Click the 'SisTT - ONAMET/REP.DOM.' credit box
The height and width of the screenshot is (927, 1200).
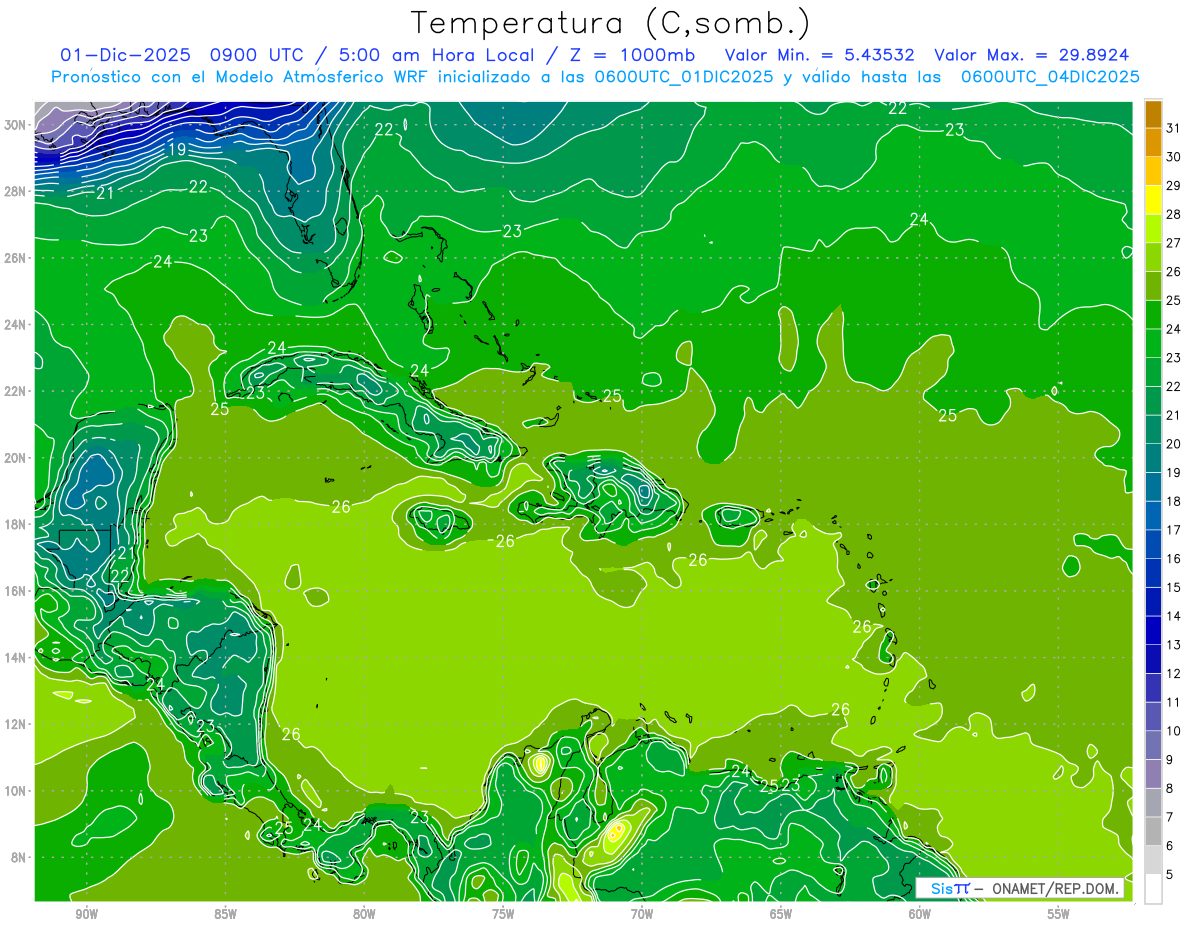(x=1020, y=888)
